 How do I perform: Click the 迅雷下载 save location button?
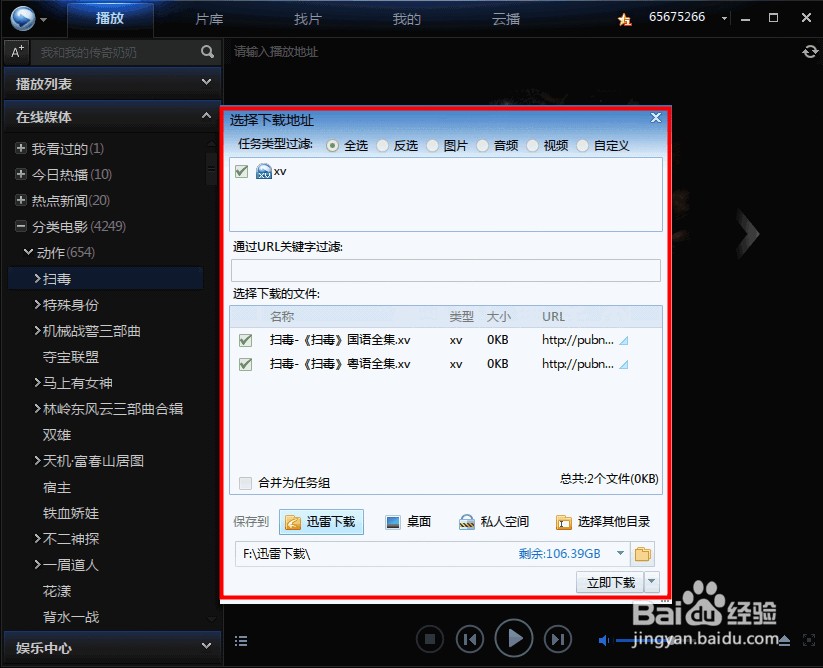(321, 522)
